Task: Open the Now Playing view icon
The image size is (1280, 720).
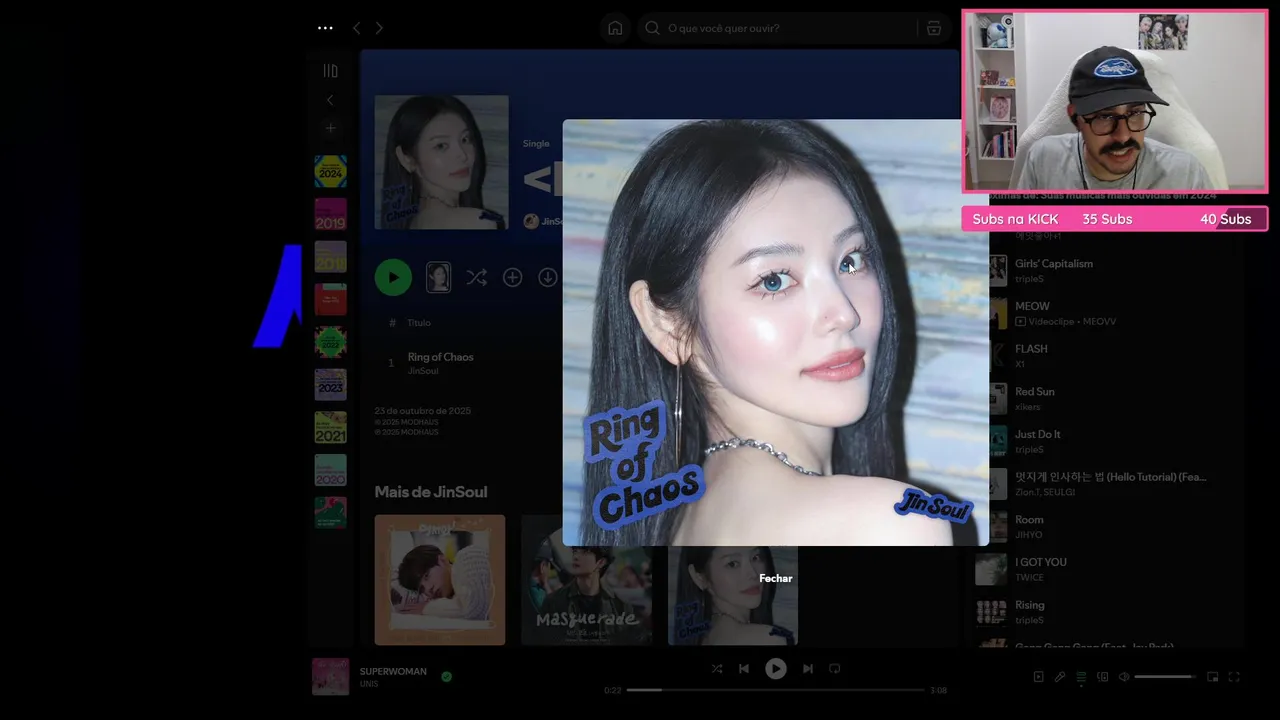Action: 1038,677
